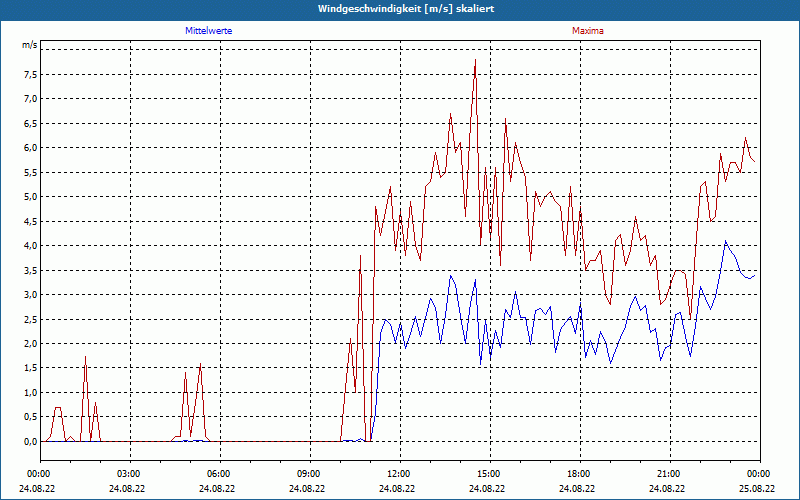Viewport: 800px width, 500px height.
Task: Click the 3,5 y-axis value
Action: 31,270
